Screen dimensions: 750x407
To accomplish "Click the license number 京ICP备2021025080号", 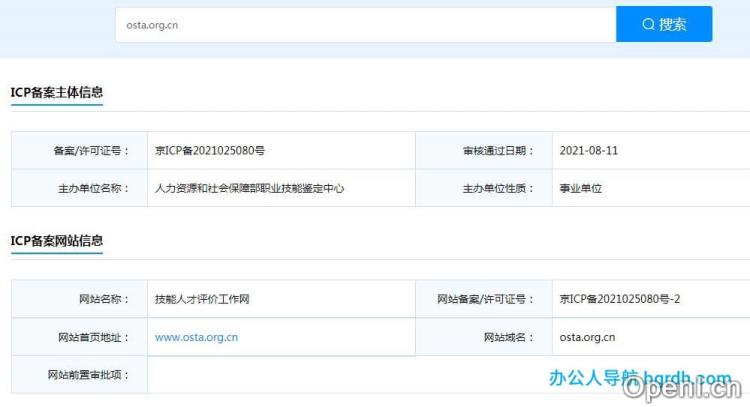I will point(209,150).
